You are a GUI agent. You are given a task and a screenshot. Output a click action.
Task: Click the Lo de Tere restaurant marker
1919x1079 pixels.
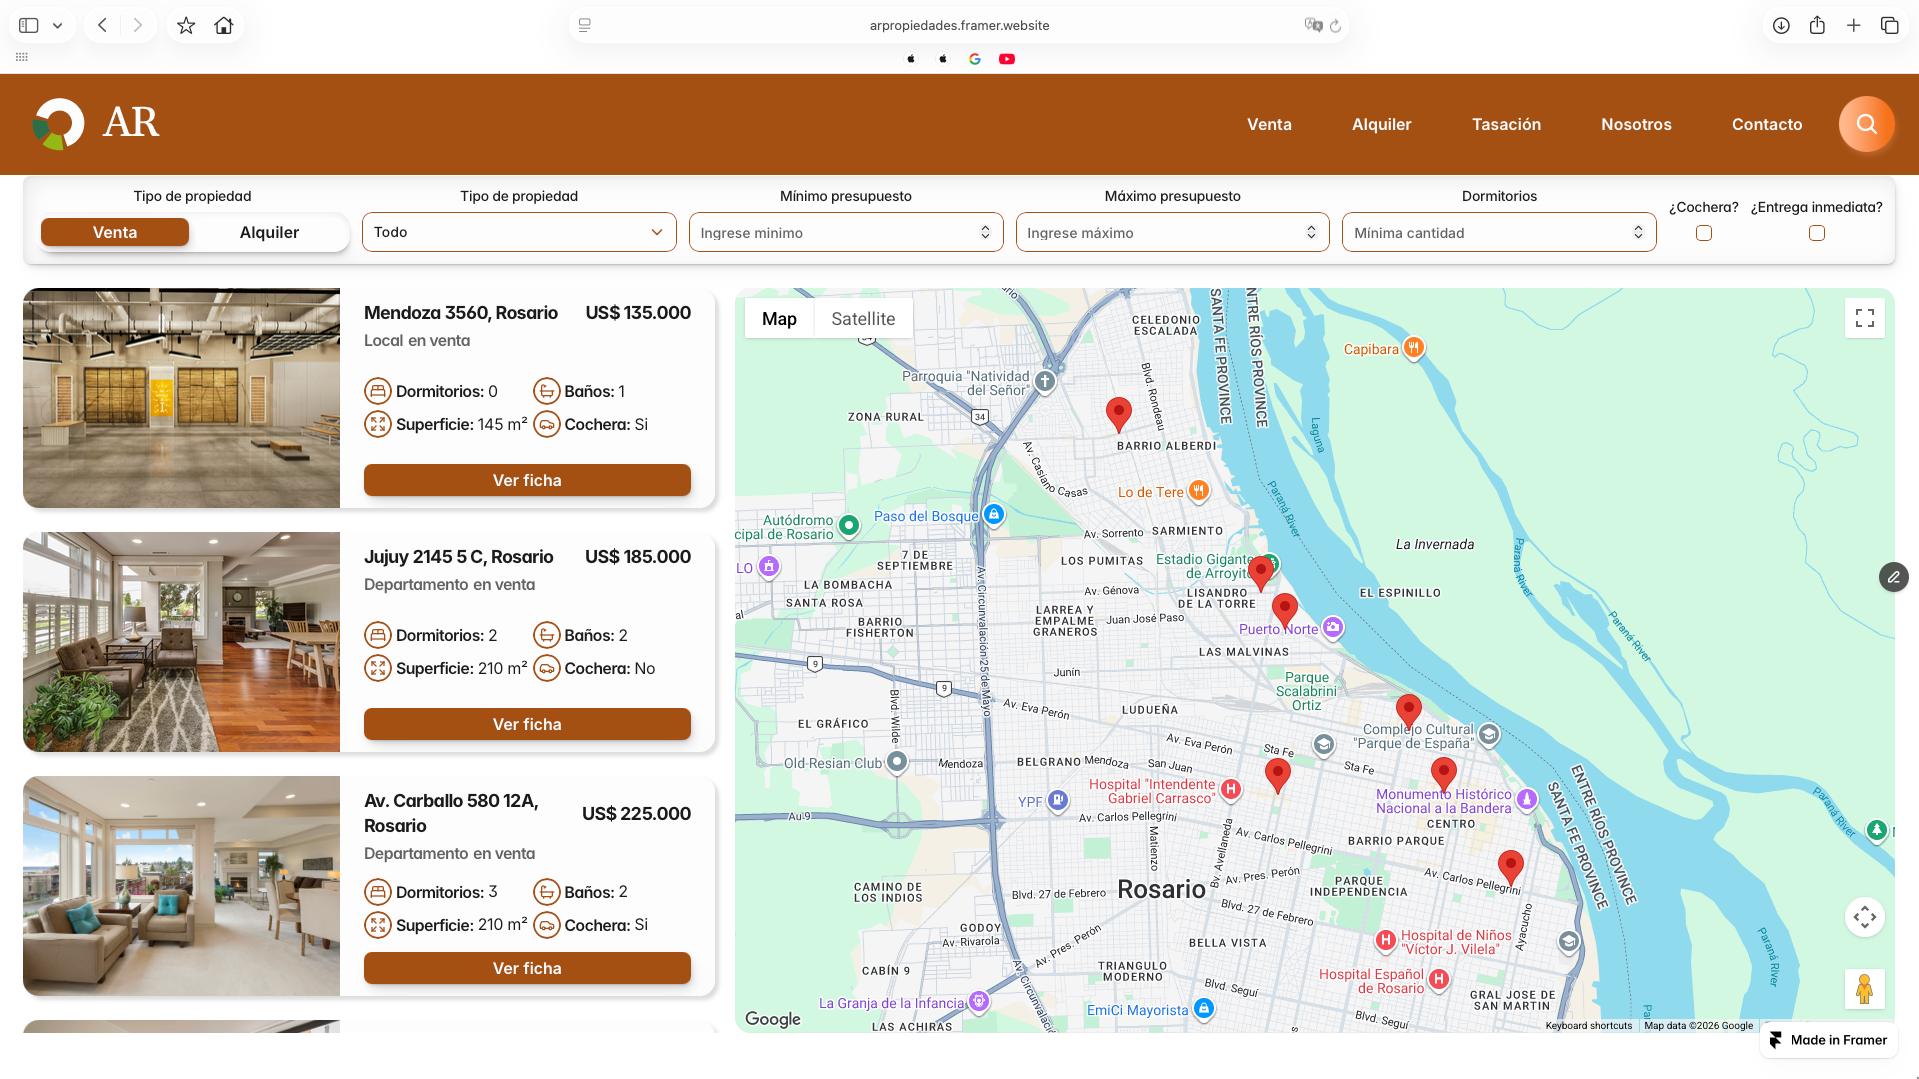coord(1198,491)
